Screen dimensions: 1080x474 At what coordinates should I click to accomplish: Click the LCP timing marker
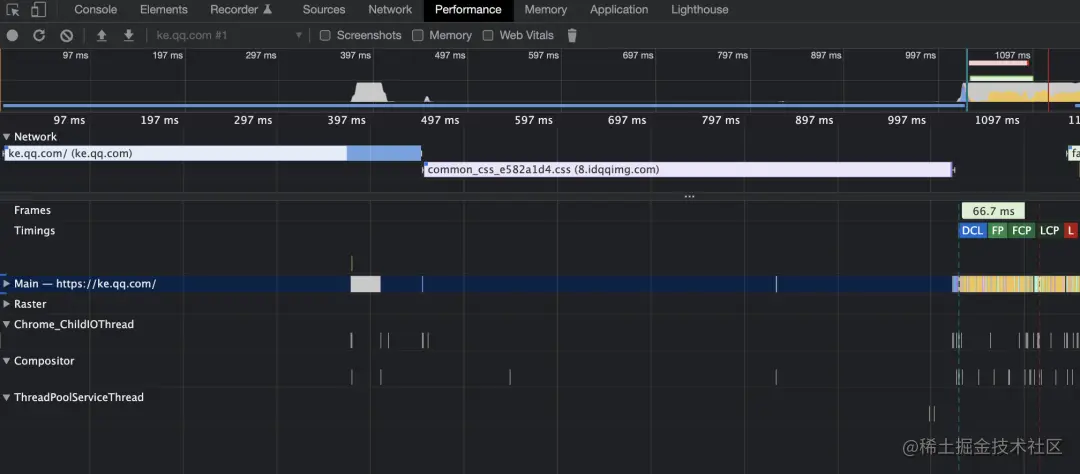click(x=1049, y=231)
